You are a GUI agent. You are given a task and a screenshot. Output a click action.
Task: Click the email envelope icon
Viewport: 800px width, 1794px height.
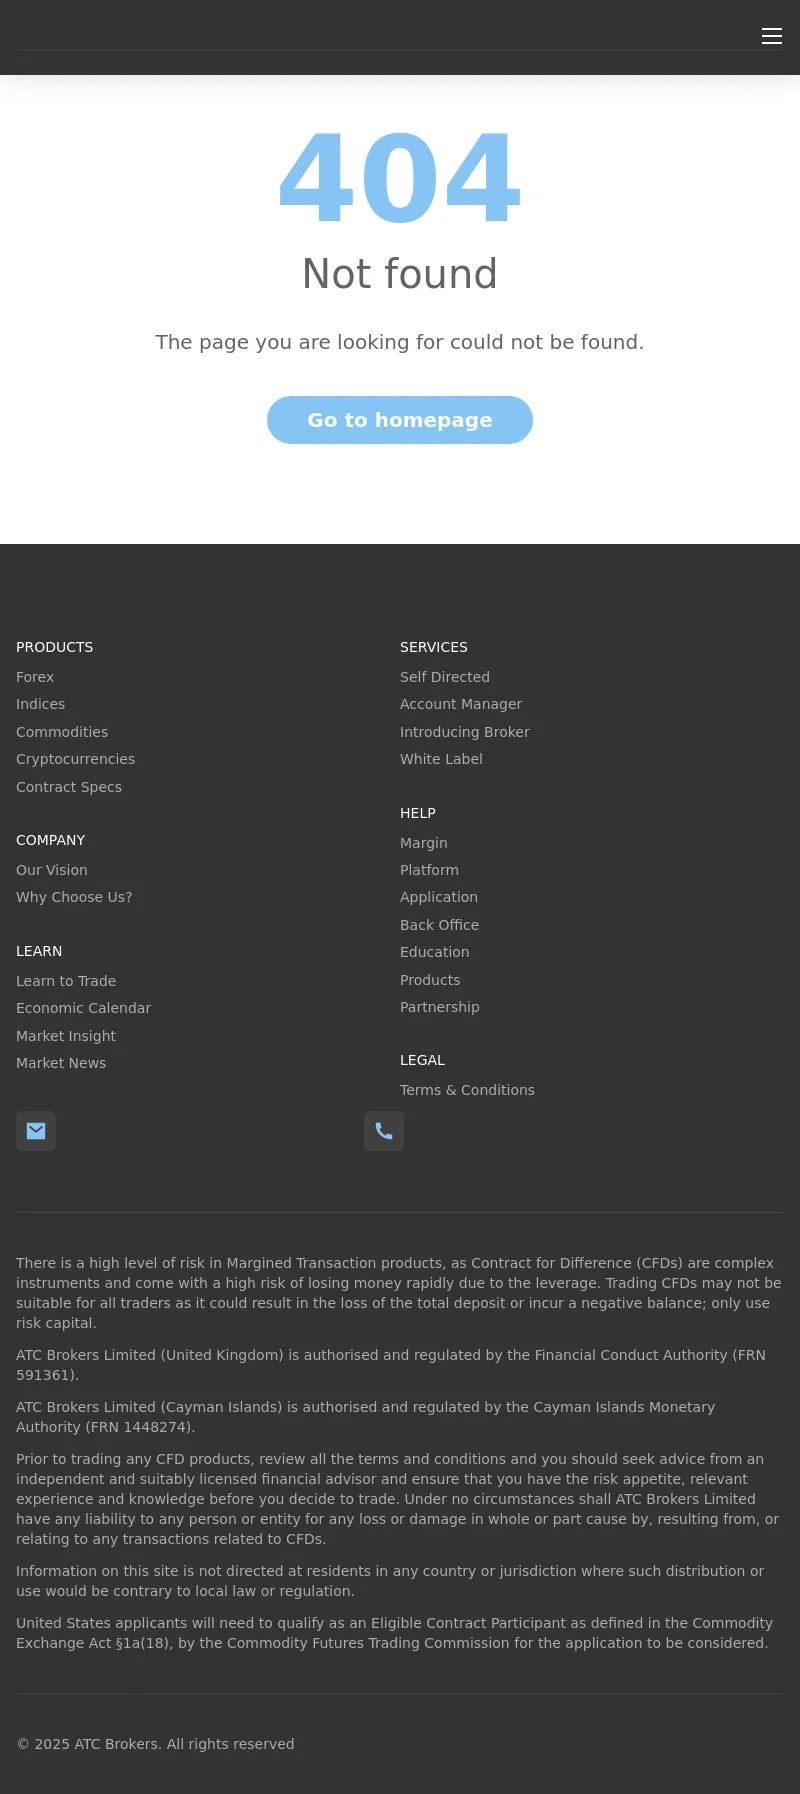click(36, 1131)
